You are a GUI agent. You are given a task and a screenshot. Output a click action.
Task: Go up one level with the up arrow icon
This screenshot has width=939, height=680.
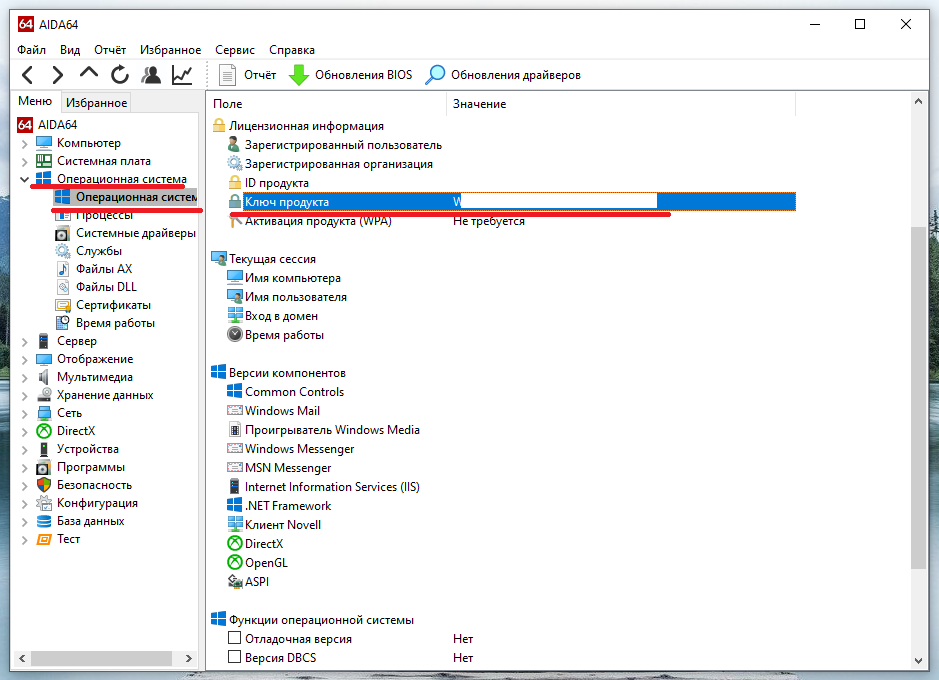click(89, 74)
